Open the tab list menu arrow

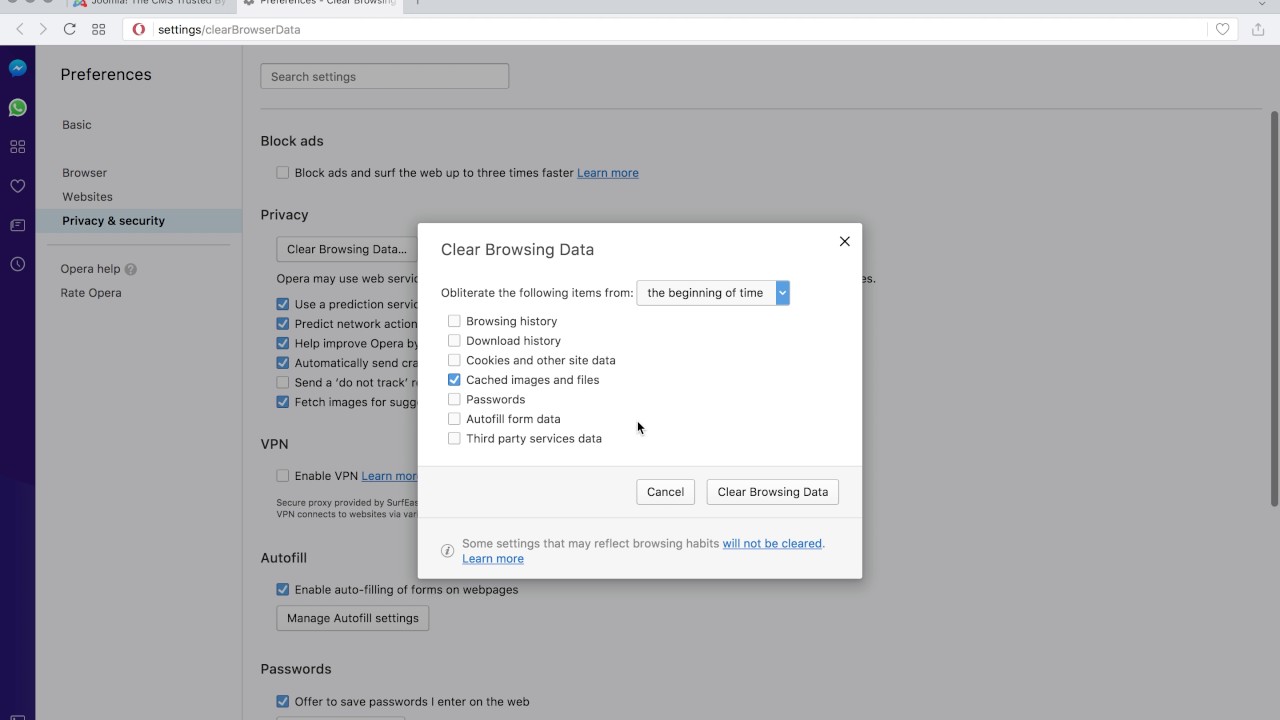[x=1262, y=4]
